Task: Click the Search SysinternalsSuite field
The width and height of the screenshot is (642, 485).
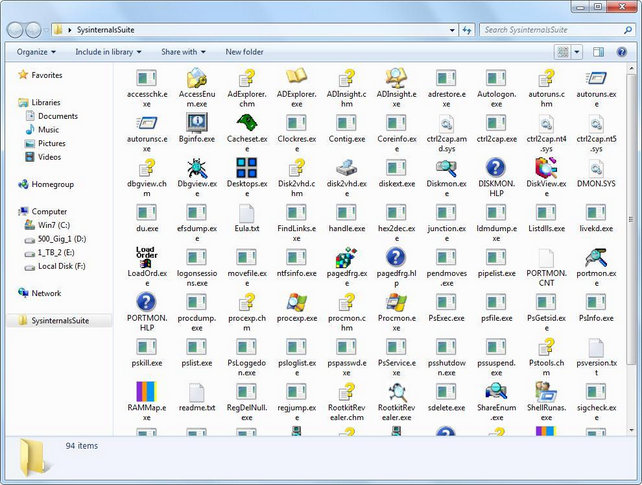Action: tap(555, 30)
